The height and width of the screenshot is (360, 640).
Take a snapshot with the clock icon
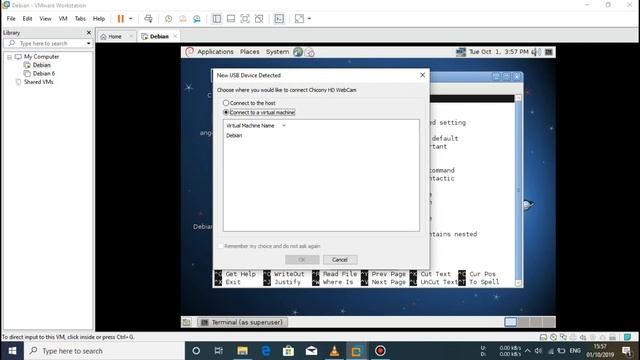168,19
